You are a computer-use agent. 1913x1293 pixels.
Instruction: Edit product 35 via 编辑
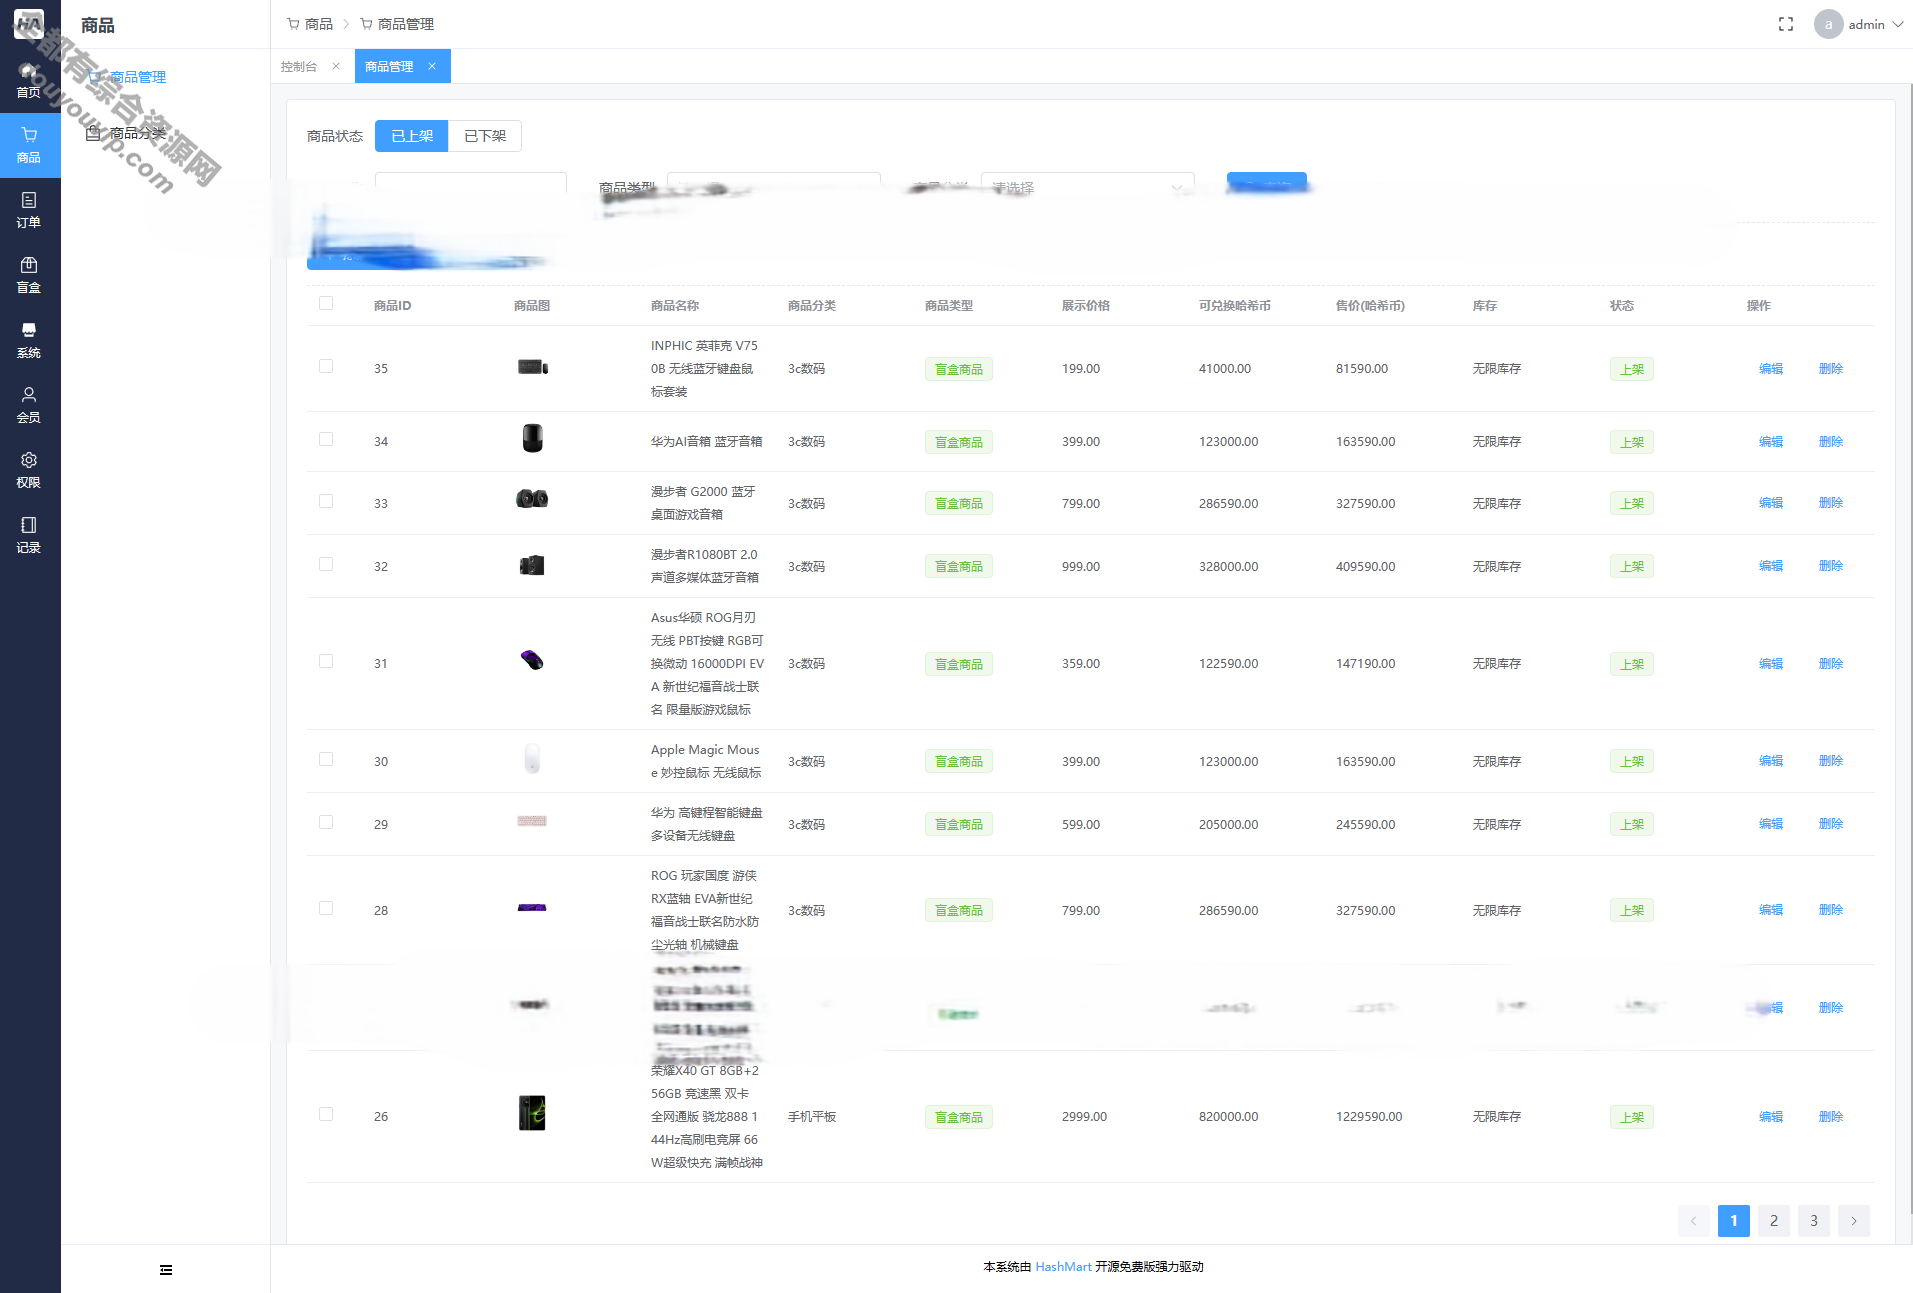point(1771,369)
